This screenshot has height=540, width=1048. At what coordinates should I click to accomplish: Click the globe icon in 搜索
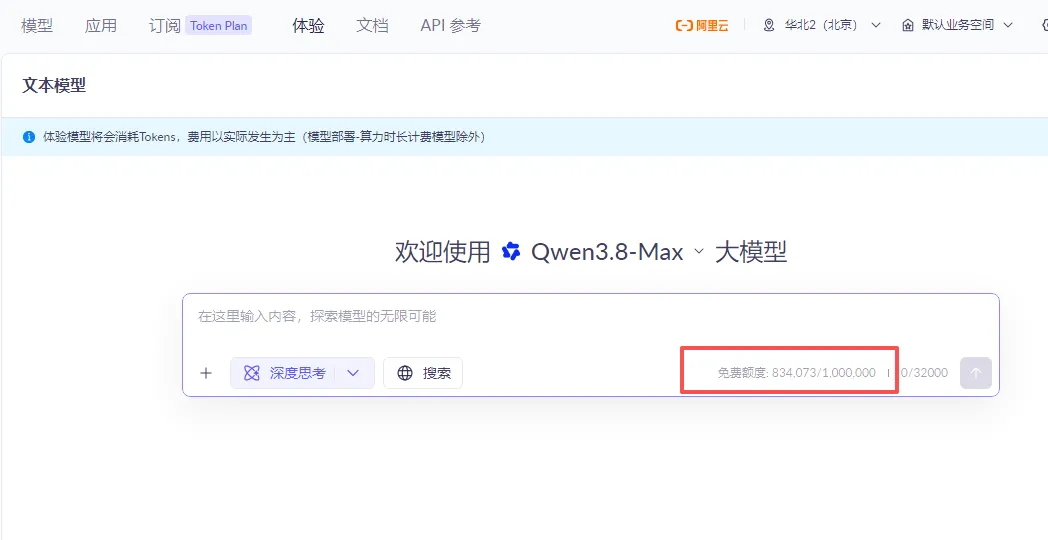pos(405,374)
